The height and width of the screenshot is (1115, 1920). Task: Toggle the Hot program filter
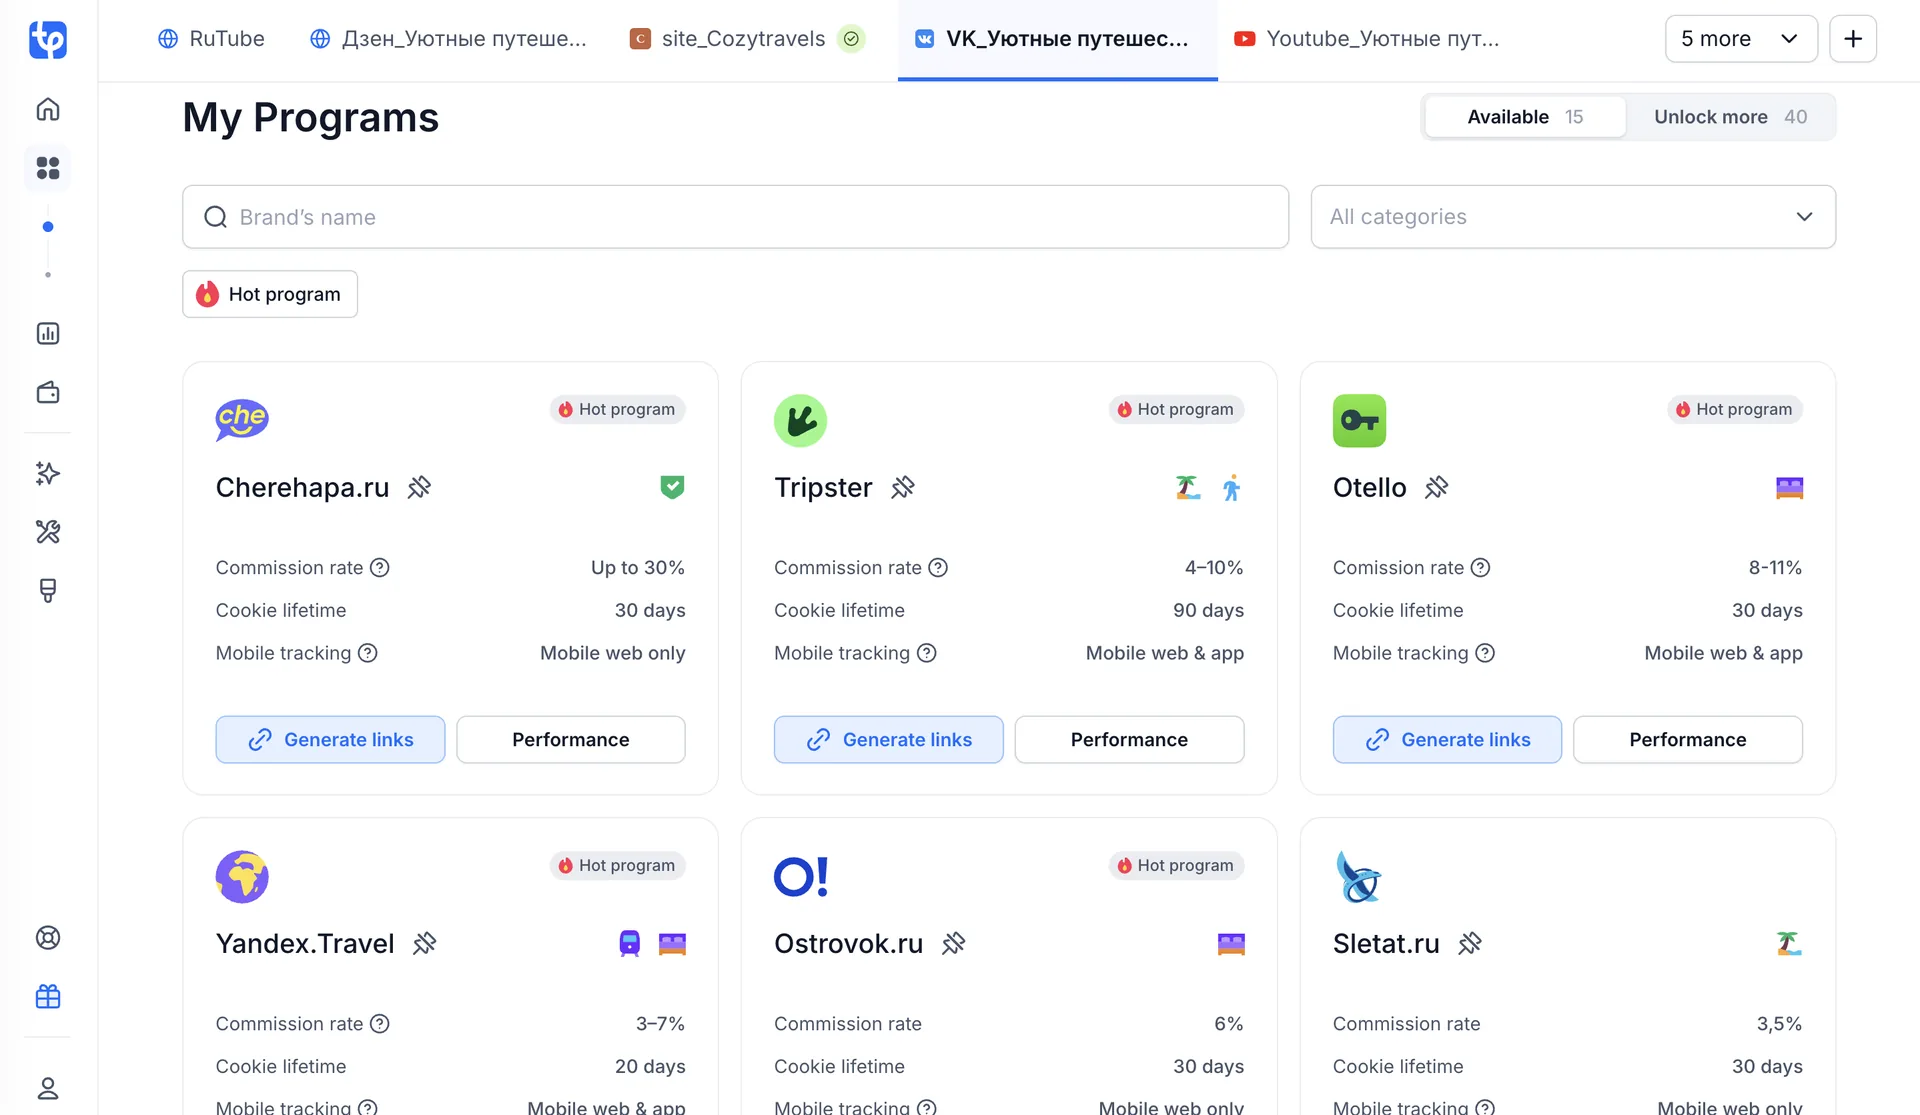tap(270, 294)
